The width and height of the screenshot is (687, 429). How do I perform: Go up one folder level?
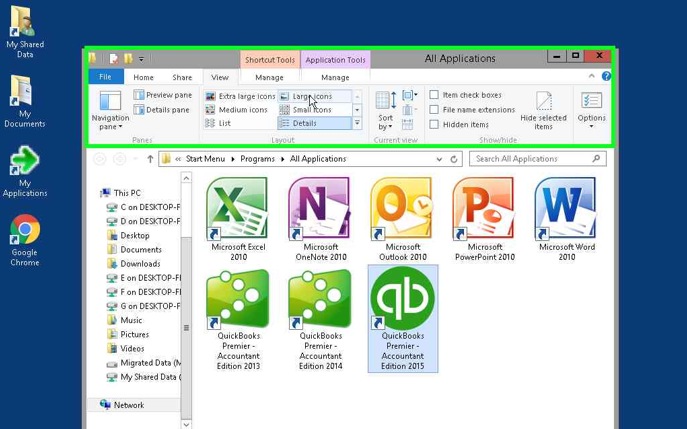click(x=150, y=159)
